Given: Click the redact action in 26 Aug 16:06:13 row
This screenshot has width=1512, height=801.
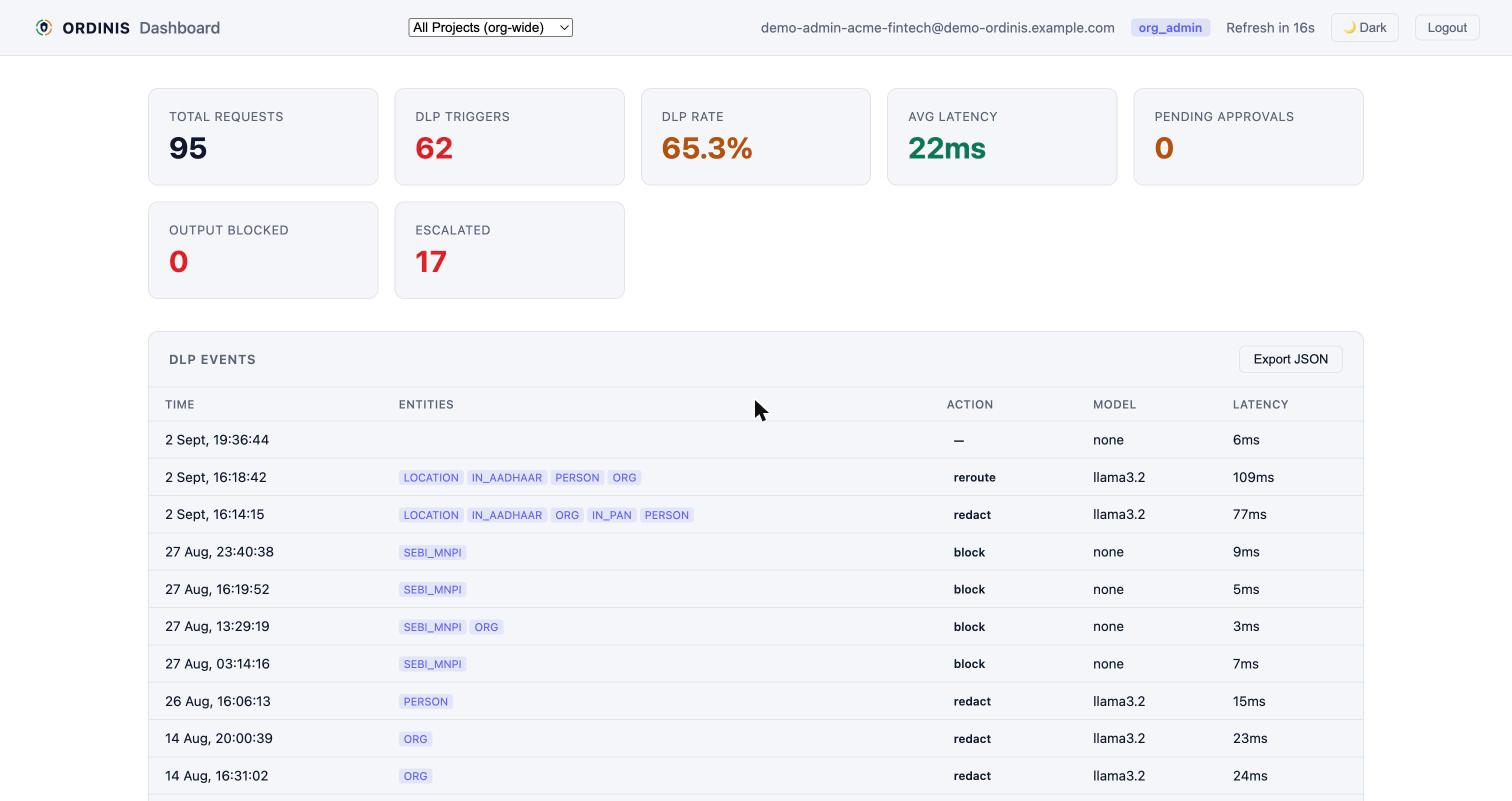Looking at the screenshot, I should point(972,701).
